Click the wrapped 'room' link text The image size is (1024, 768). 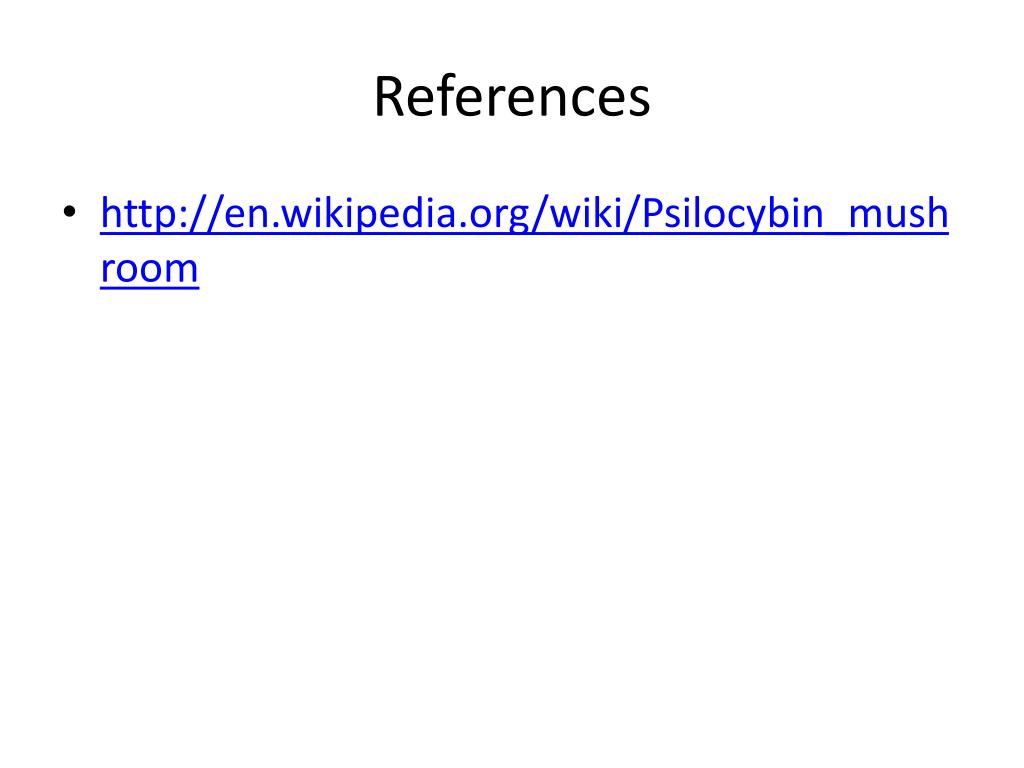(x=150, y=268)
